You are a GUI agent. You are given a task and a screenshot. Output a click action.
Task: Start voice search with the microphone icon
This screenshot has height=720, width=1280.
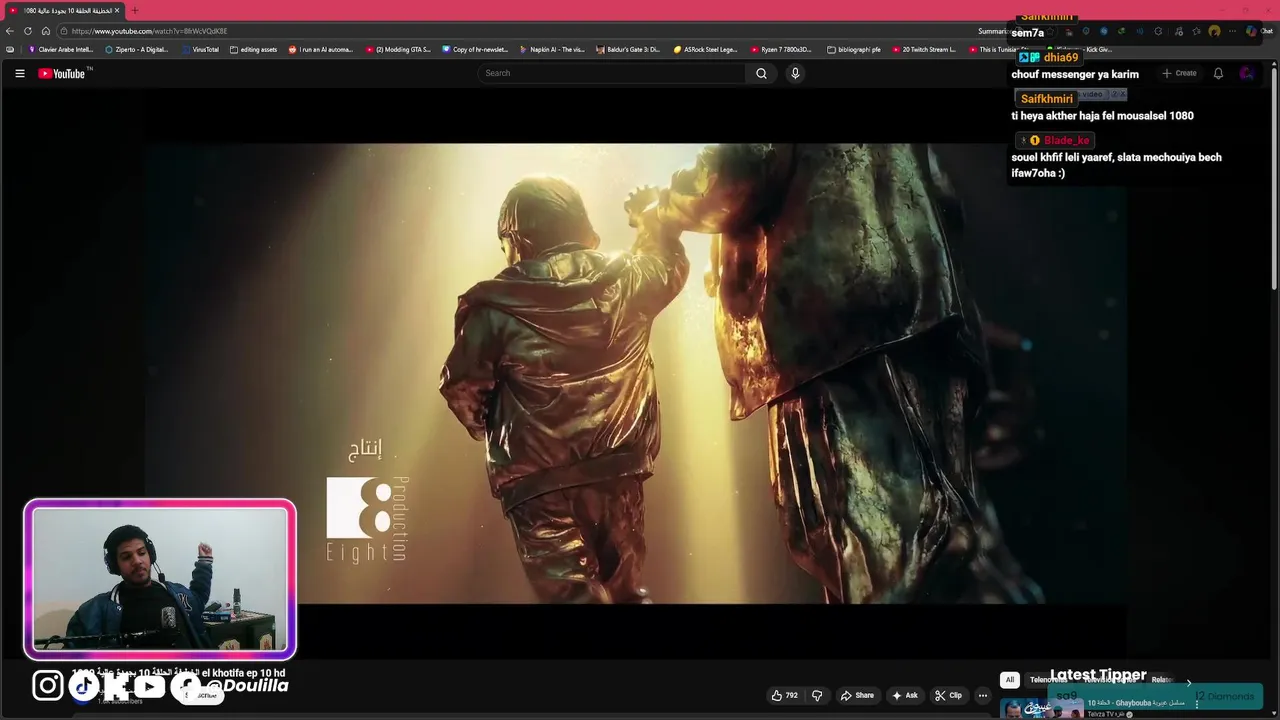click(795, 73)
